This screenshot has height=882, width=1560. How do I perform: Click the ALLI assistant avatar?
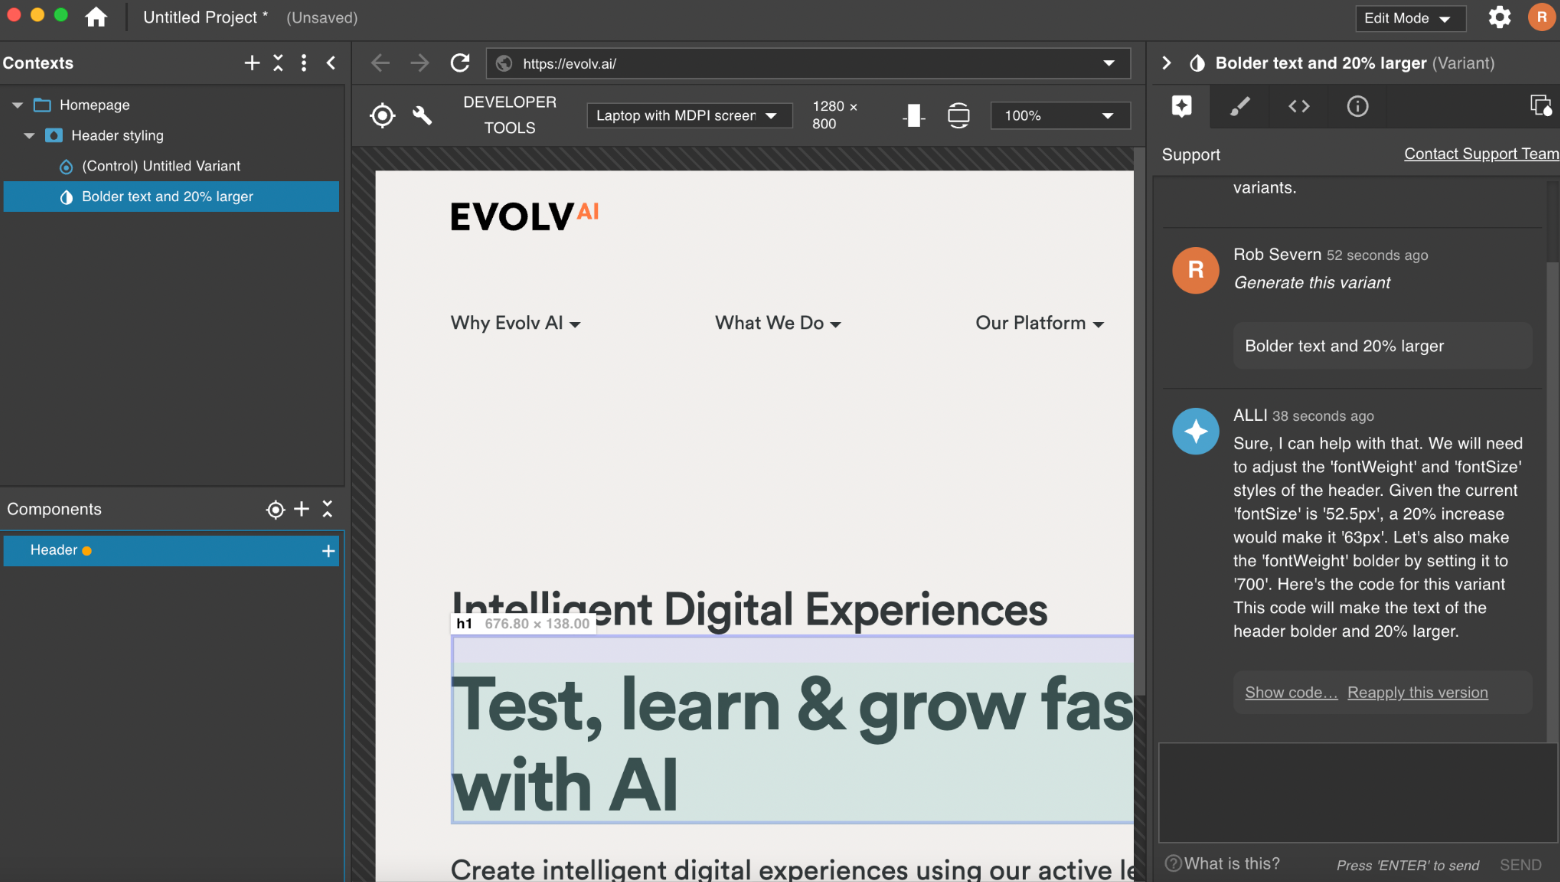(x=1196, y=431)
